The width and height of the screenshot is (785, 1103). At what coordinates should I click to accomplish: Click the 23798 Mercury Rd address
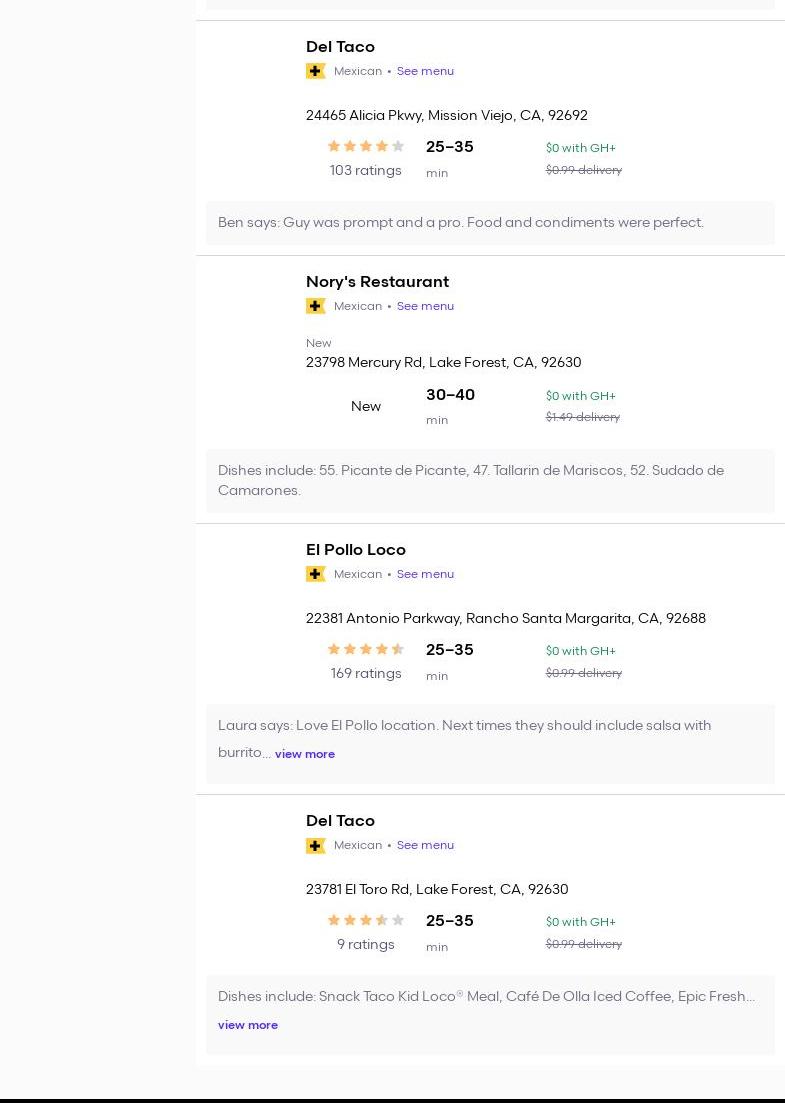click(x=443, y=362)
